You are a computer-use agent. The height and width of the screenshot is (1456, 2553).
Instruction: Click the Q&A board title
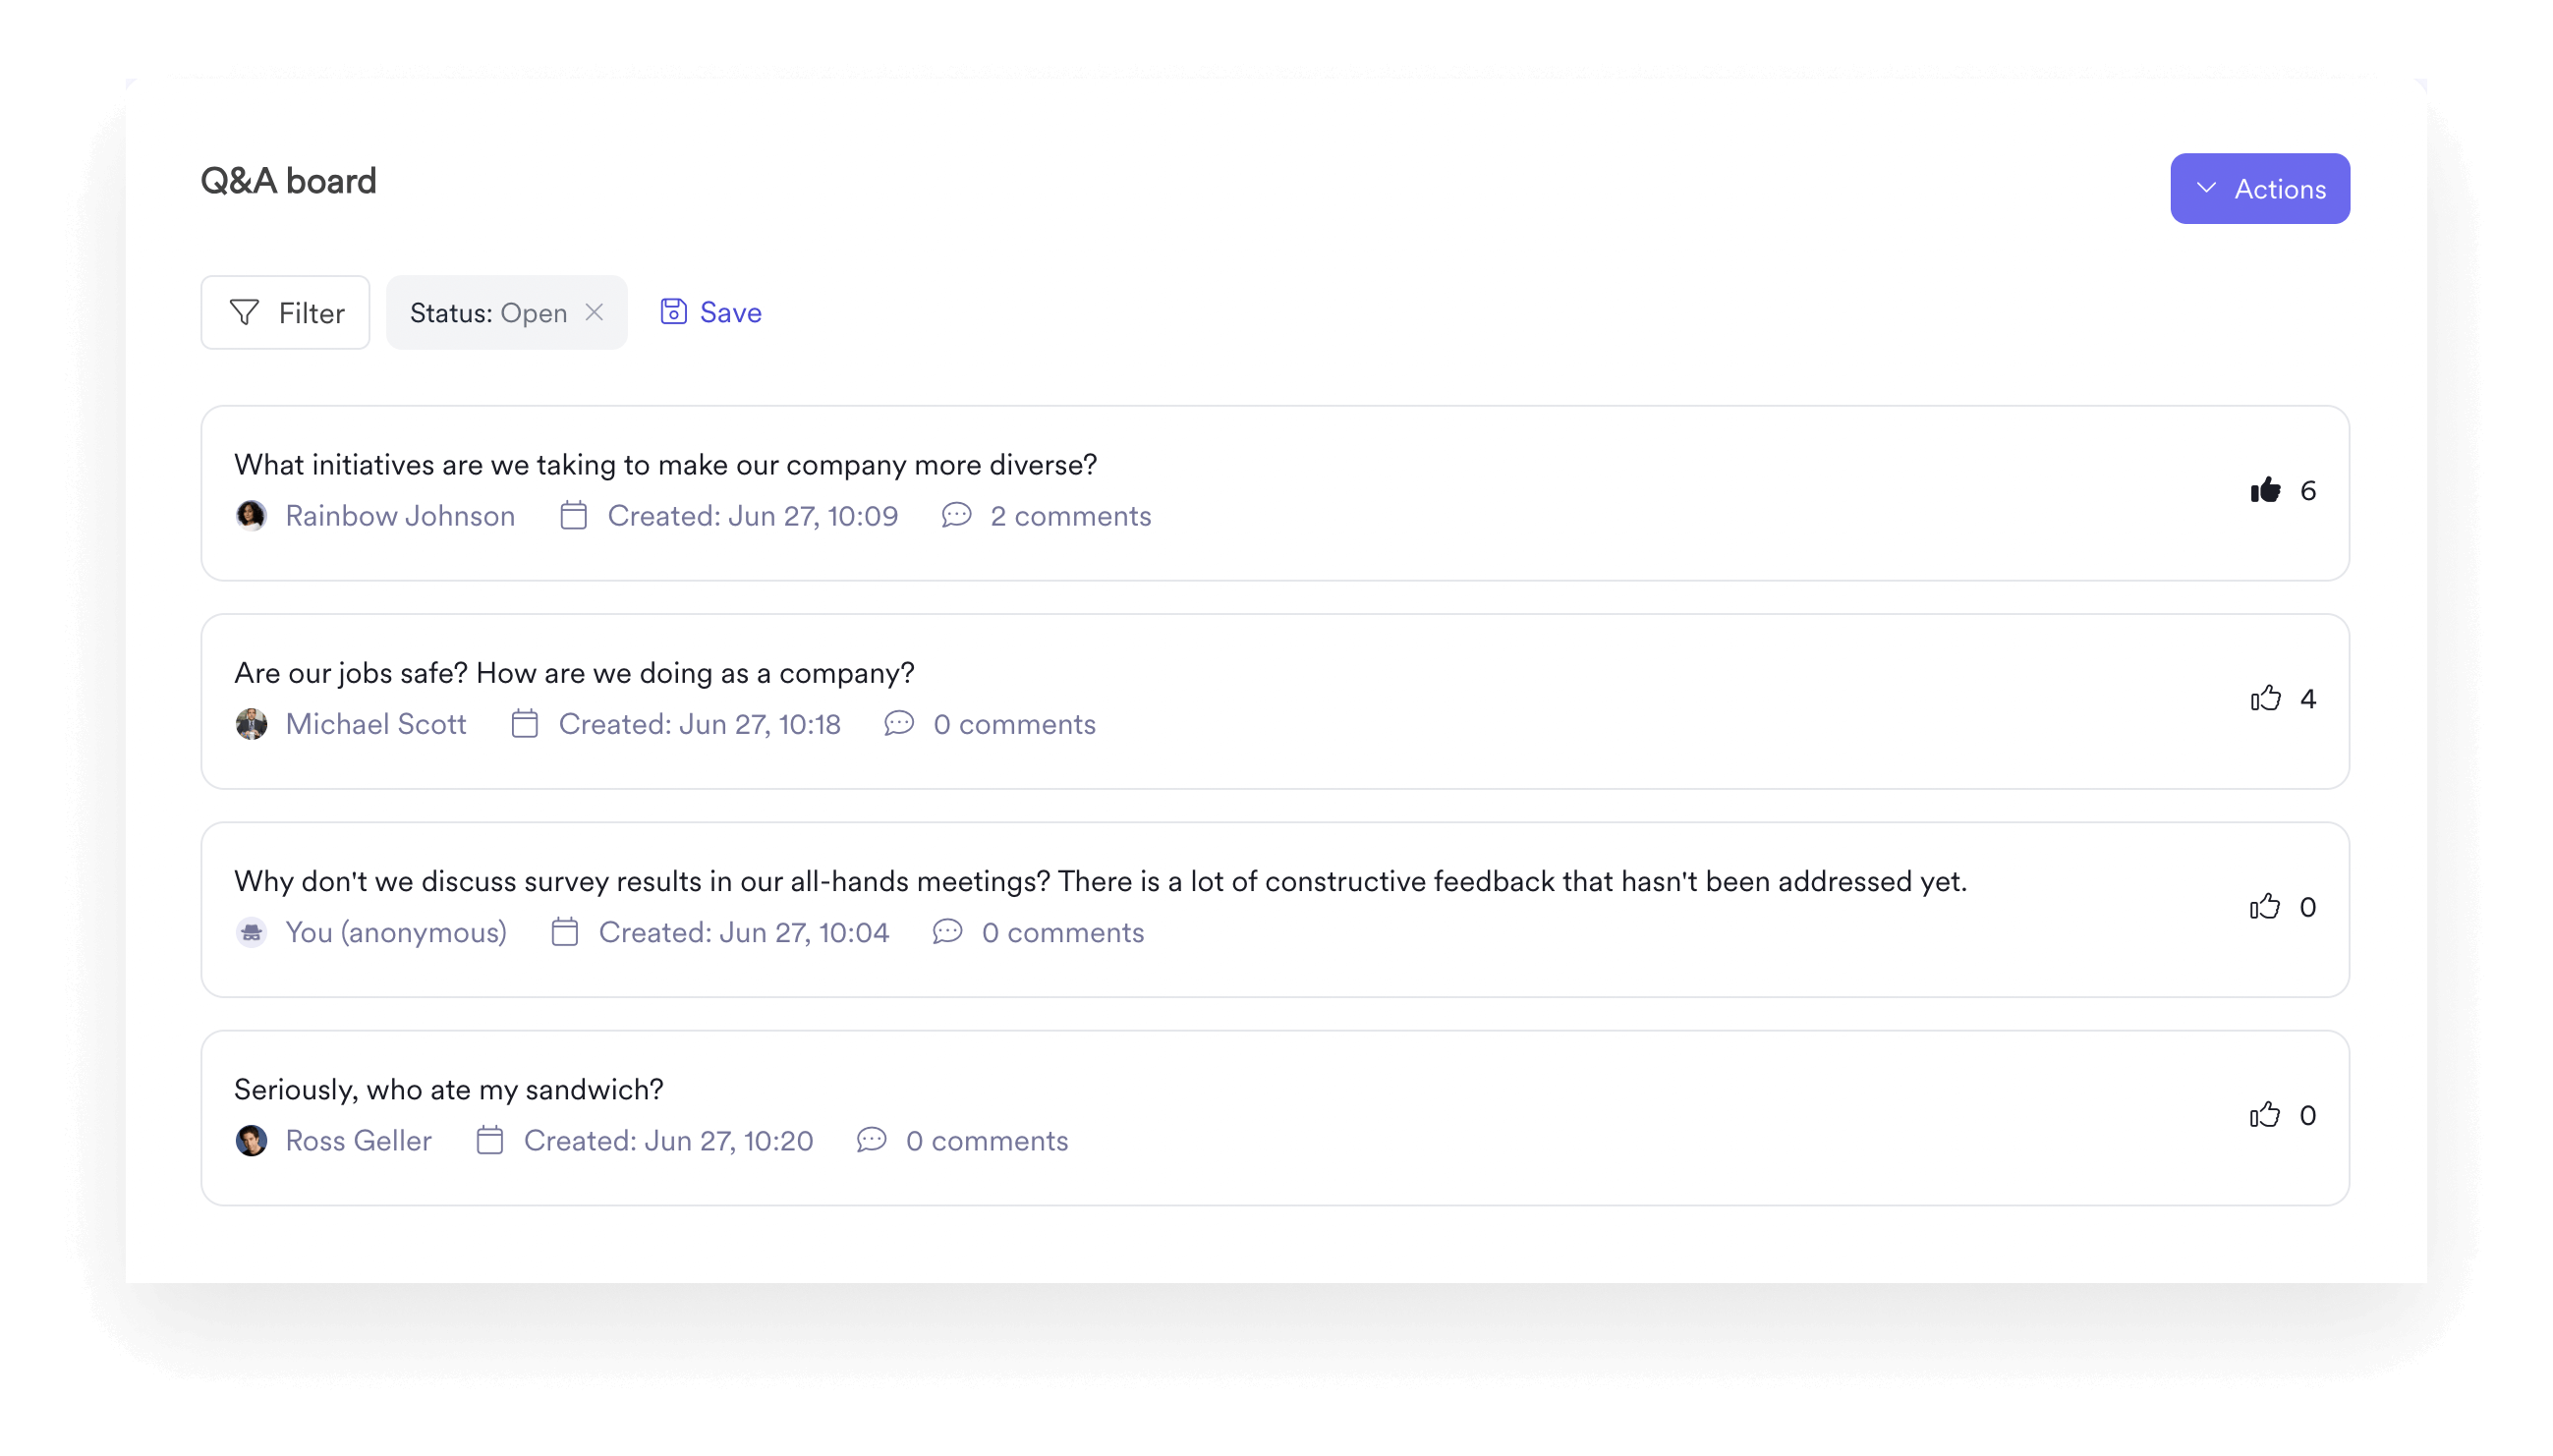click(x=287, y=181)
